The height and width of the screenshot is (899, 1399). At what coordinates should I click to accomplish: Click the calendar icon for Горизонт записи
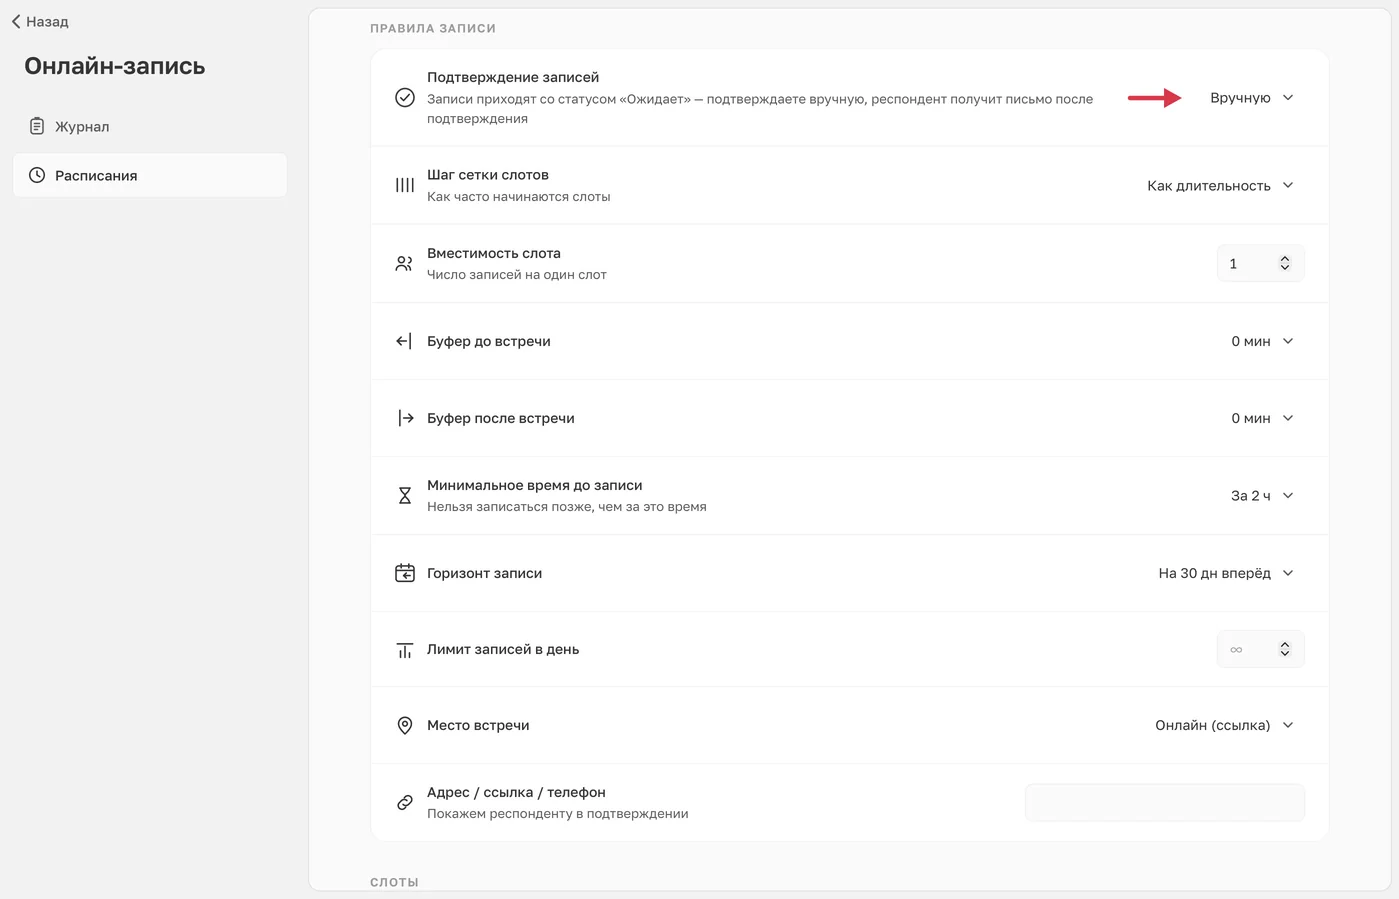pos(405,573)
